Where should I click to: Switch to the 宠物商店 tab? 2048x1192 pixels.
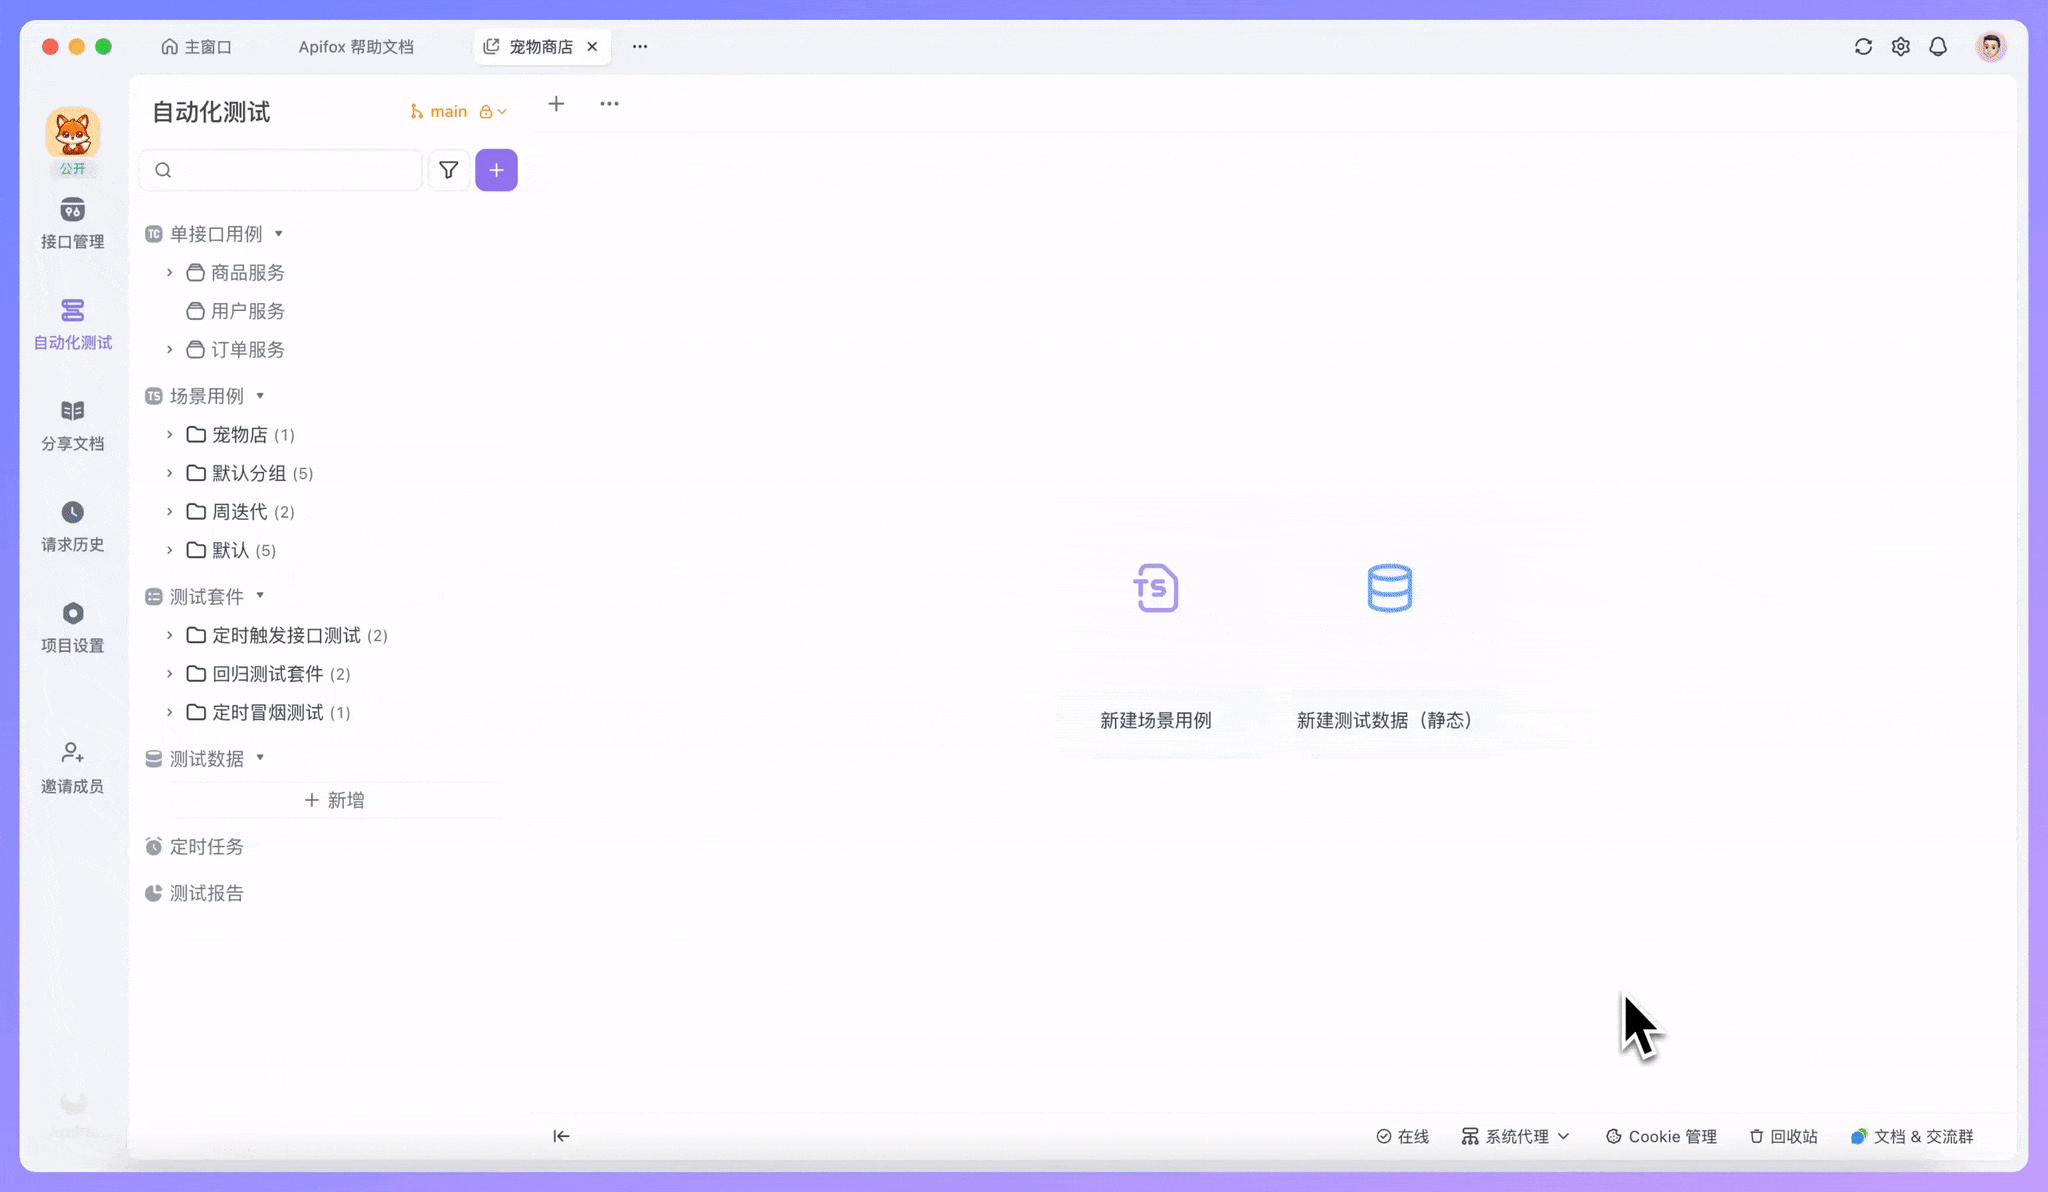pyautogui.click(x=540, y=46)
